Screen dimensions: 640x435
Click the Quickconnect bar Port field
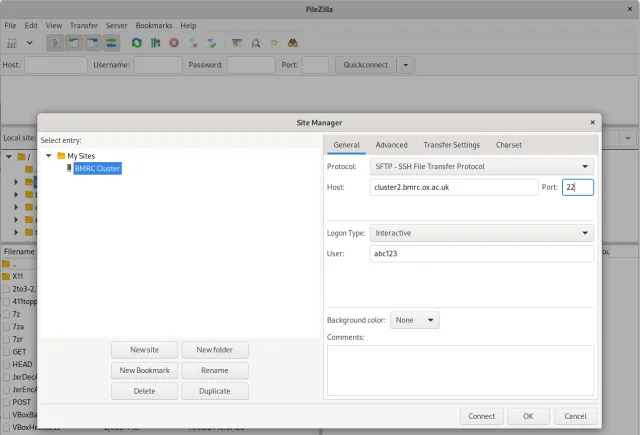(x=316, y=65)
